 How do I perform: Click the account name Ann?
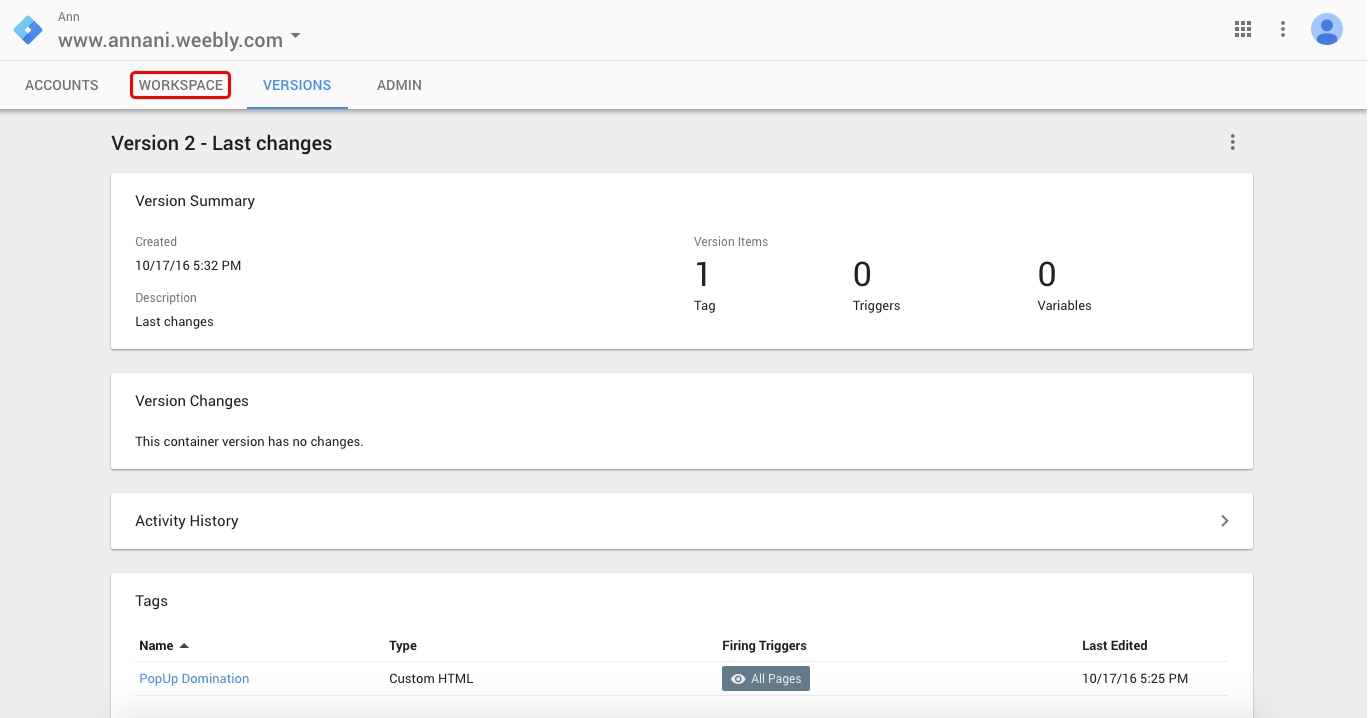tap(69, 17)
